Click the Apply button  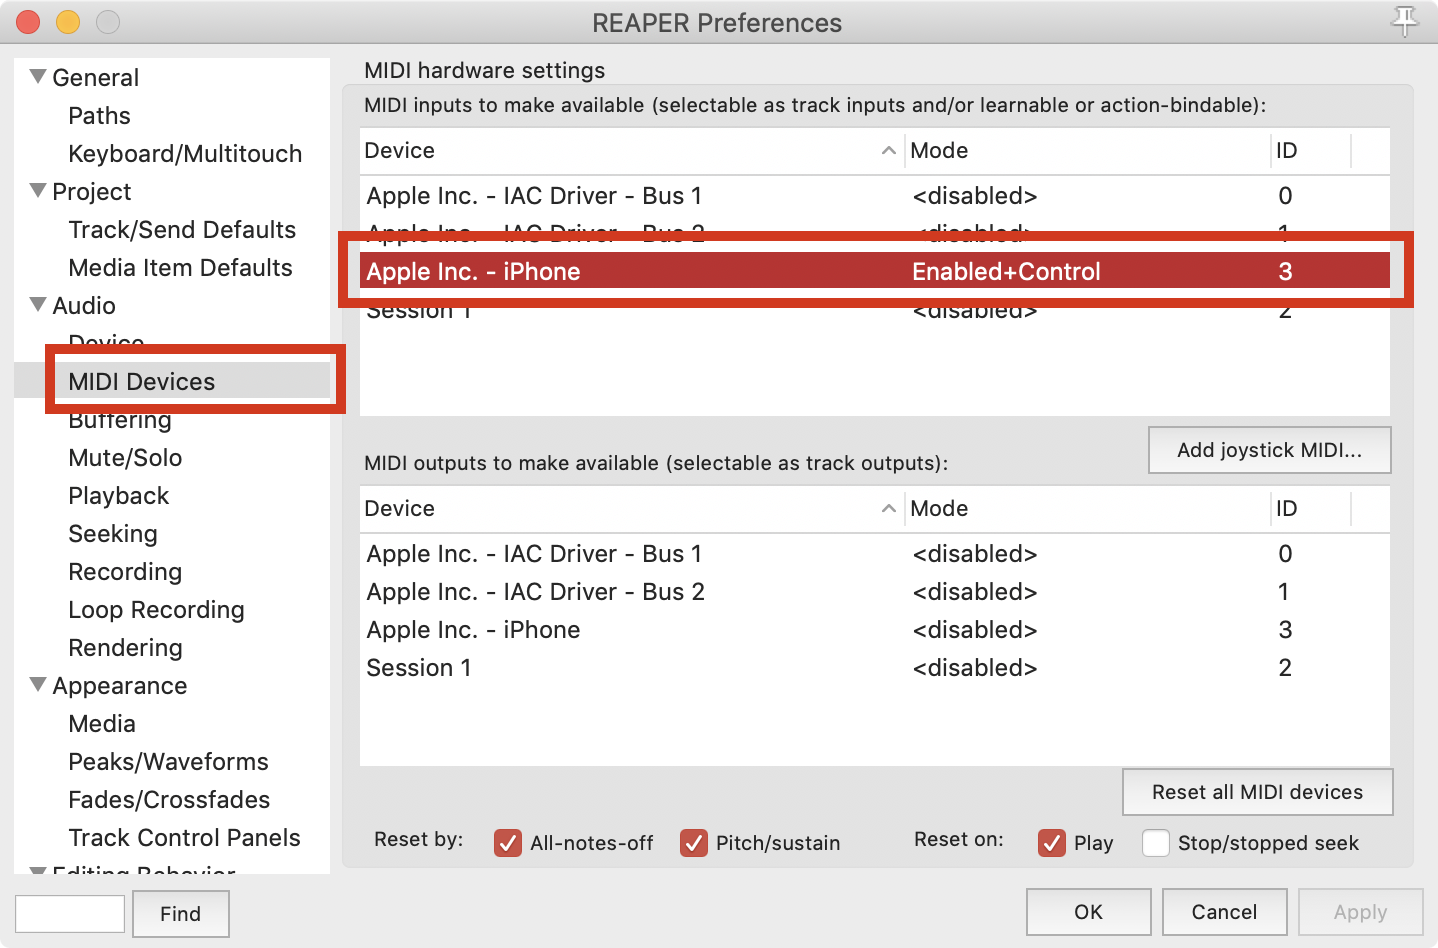(x=1361, y=912)
